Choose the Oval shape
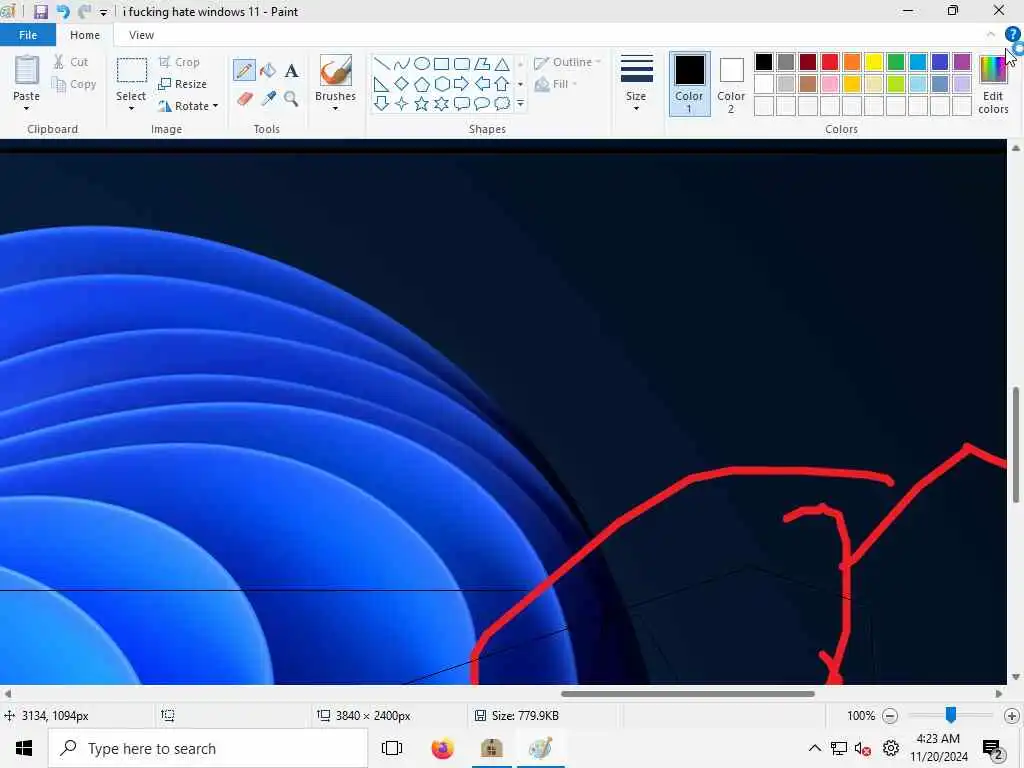This screenshot has width=1024, height=768. click(x=422, y=63)
